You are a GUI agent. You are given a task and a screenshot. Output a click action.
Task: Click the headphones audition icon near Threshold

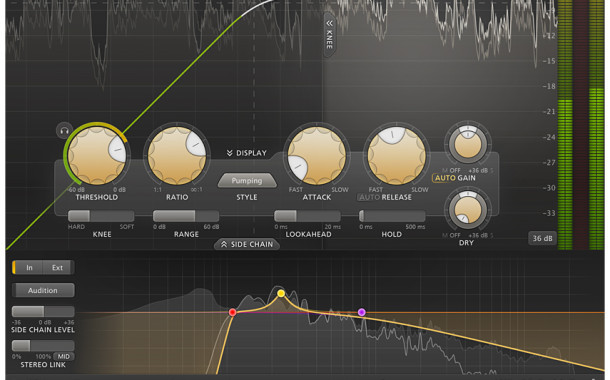[64, 131]
